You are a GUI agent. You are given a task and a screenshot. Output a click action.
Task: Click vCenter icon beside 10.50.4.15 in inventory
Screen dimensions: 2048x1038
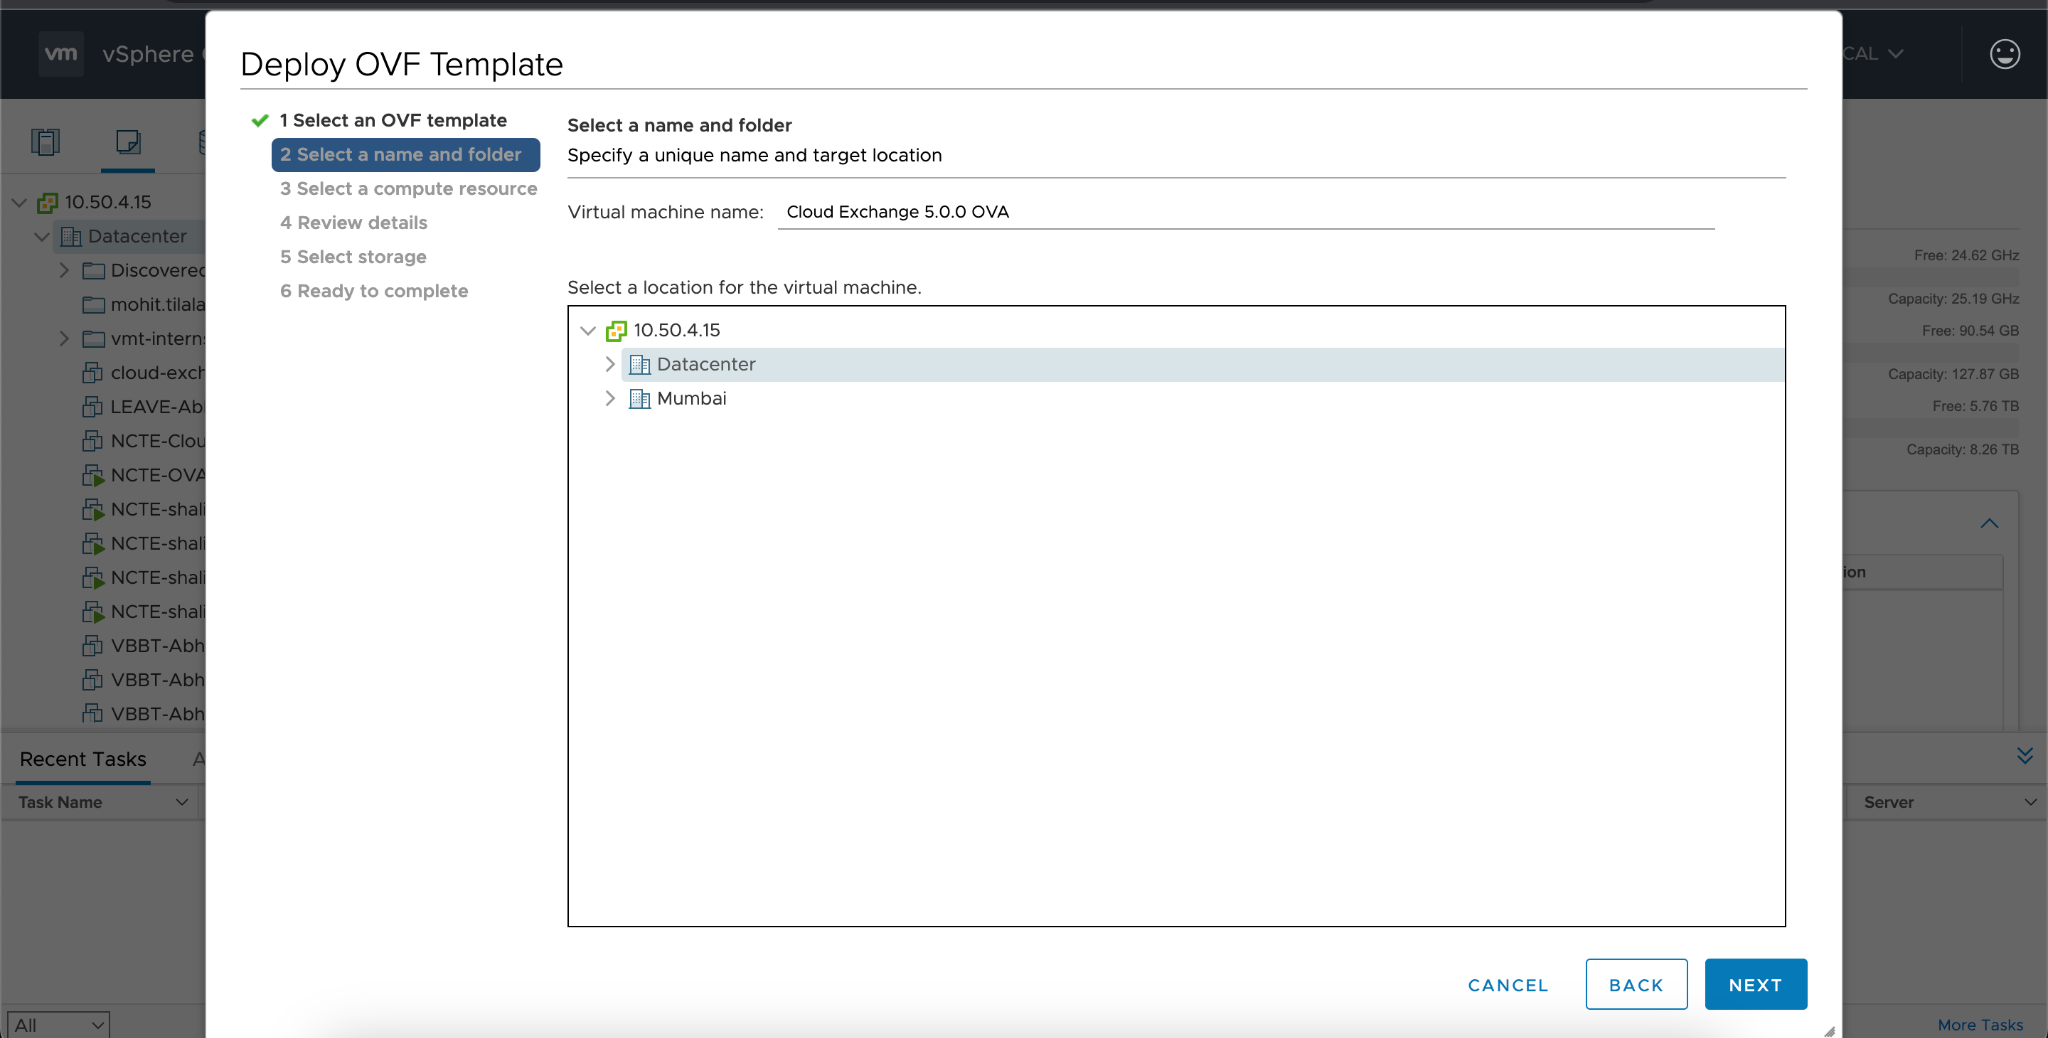(x=47, y=202)
